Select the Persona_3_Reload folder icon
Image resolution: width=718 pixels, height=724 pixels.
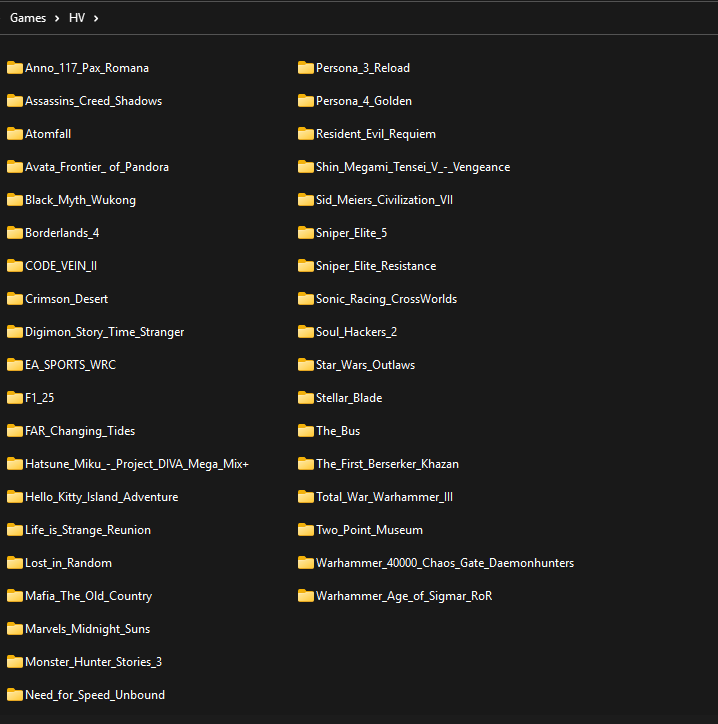[x=306, y=68]
